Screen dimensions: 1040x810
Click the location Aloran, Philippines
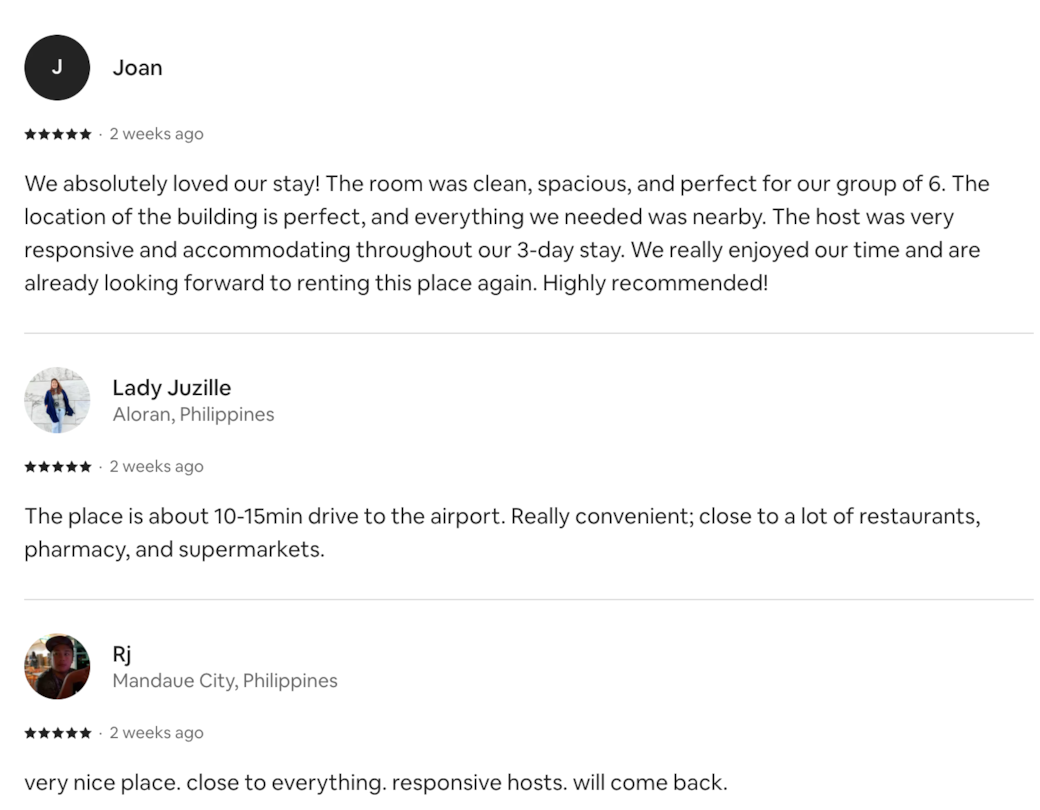point(193,415)
